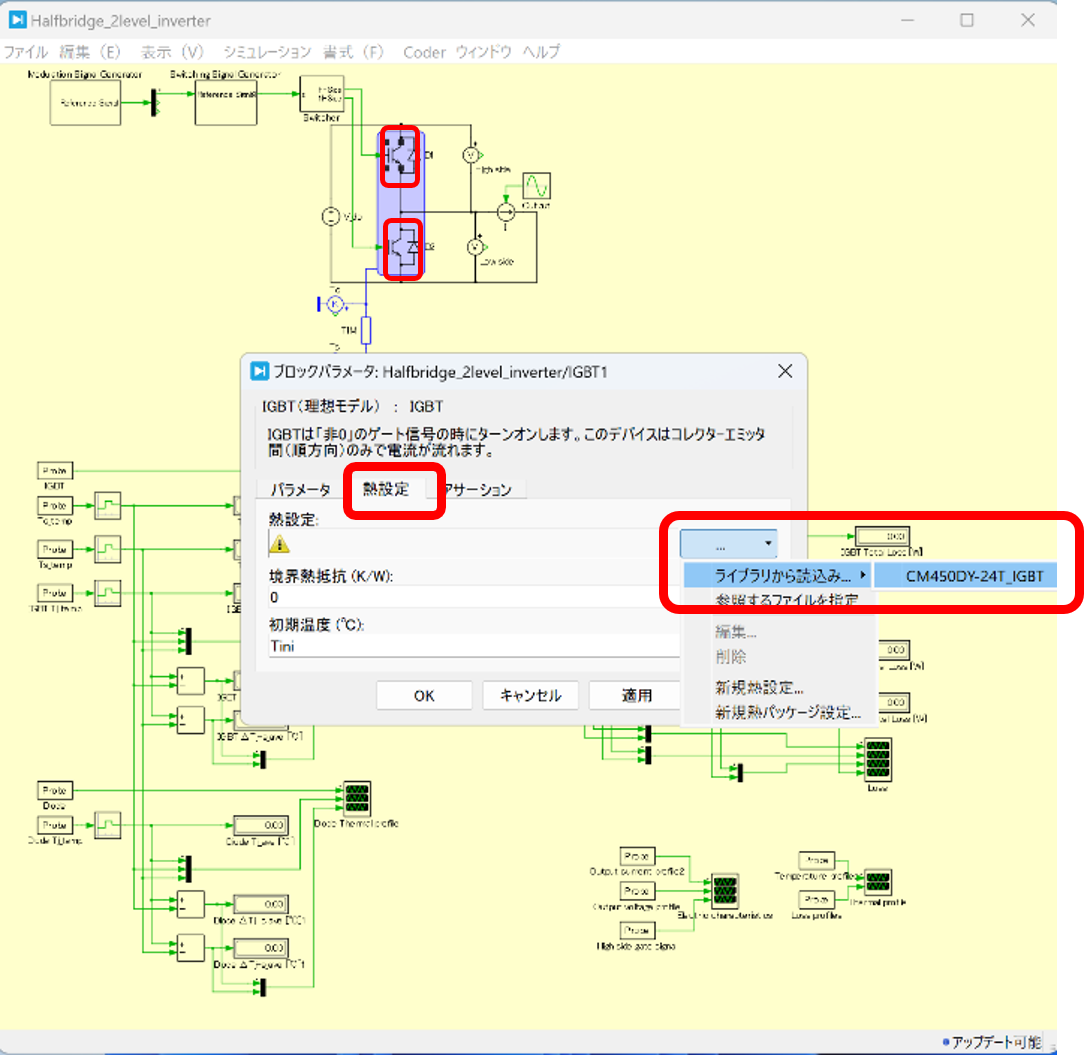
Task: Switch to the パラメータ tab
Action: [300, 489]
